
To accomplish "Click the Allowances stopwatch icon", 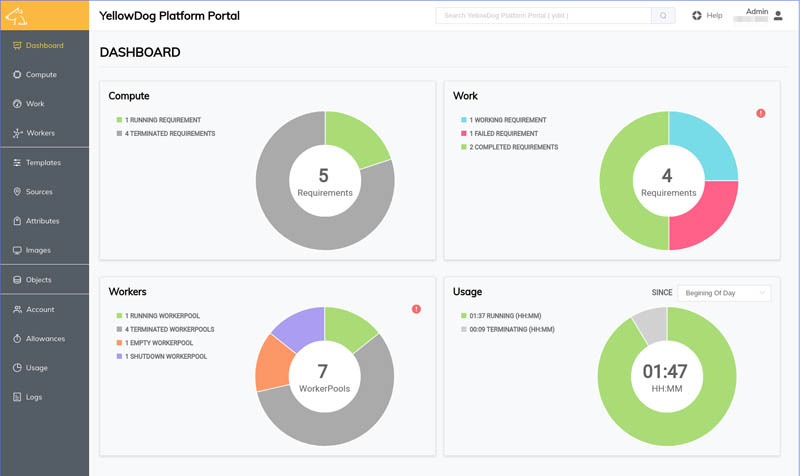I will 17,339.
